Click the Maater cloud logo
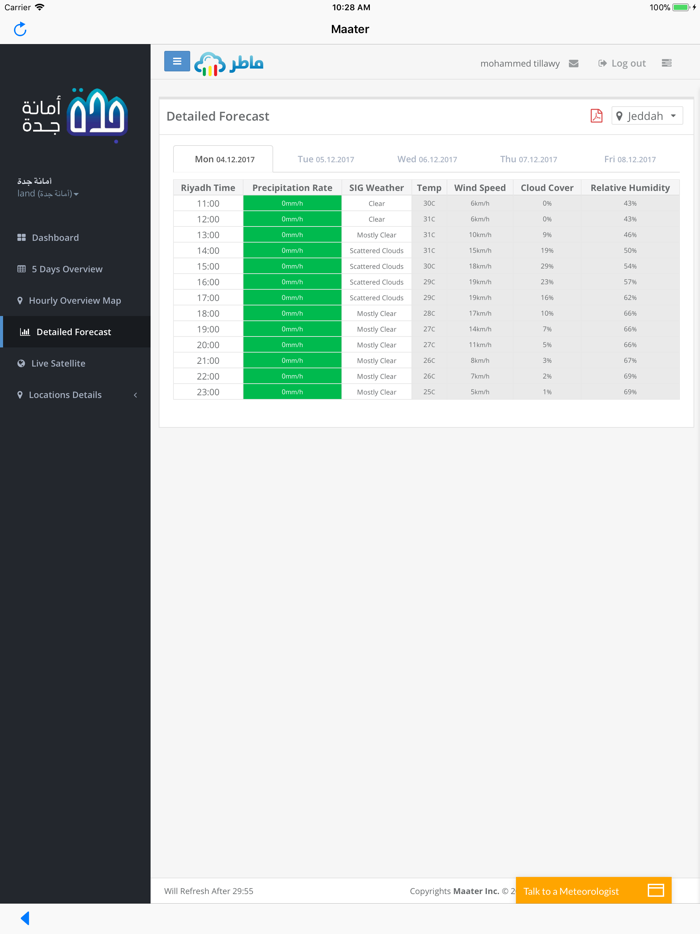The height and width of the screenshot is (934, 700). point(229,64)
